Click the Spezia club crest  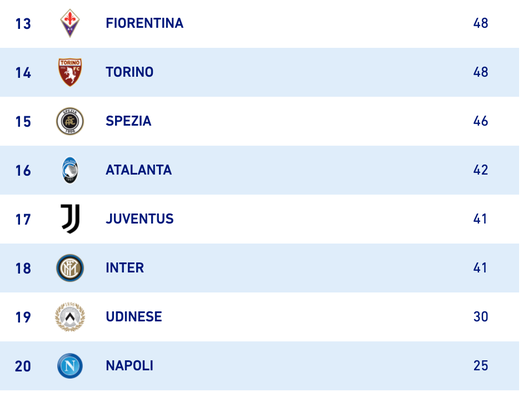pos(70,121)
